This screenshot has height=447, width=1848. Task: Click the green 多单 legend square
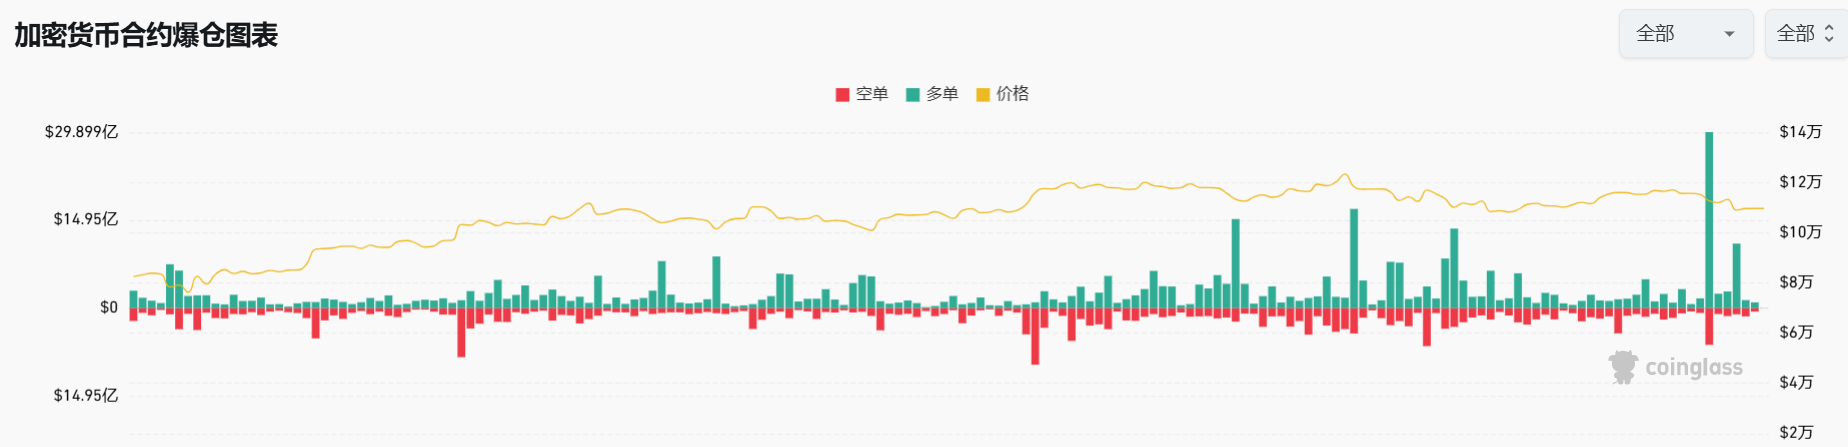(912, 94)
